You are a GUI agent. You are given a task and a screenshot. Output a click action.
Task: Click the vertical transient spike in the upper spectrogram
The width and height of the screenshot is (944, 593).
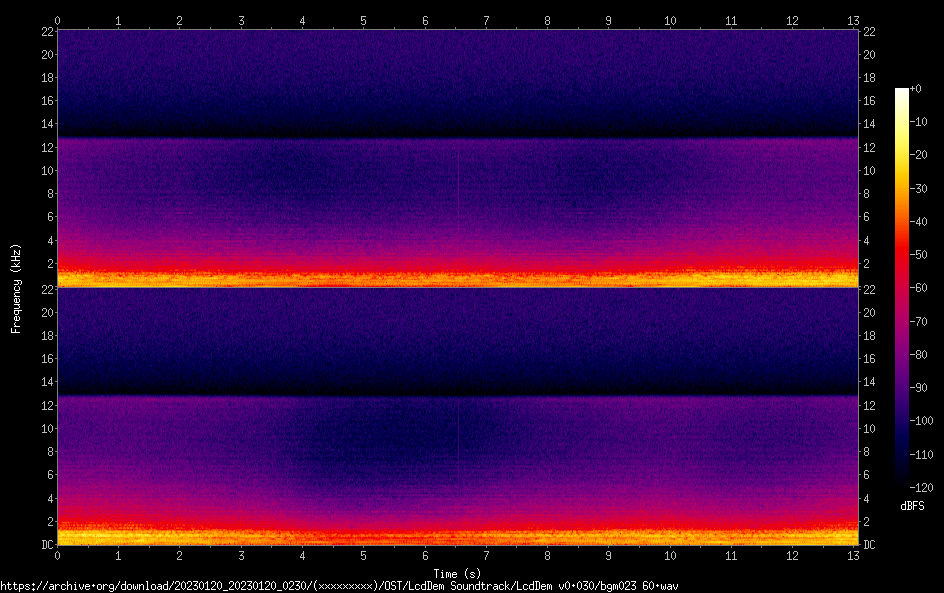[x=458, y=180]
